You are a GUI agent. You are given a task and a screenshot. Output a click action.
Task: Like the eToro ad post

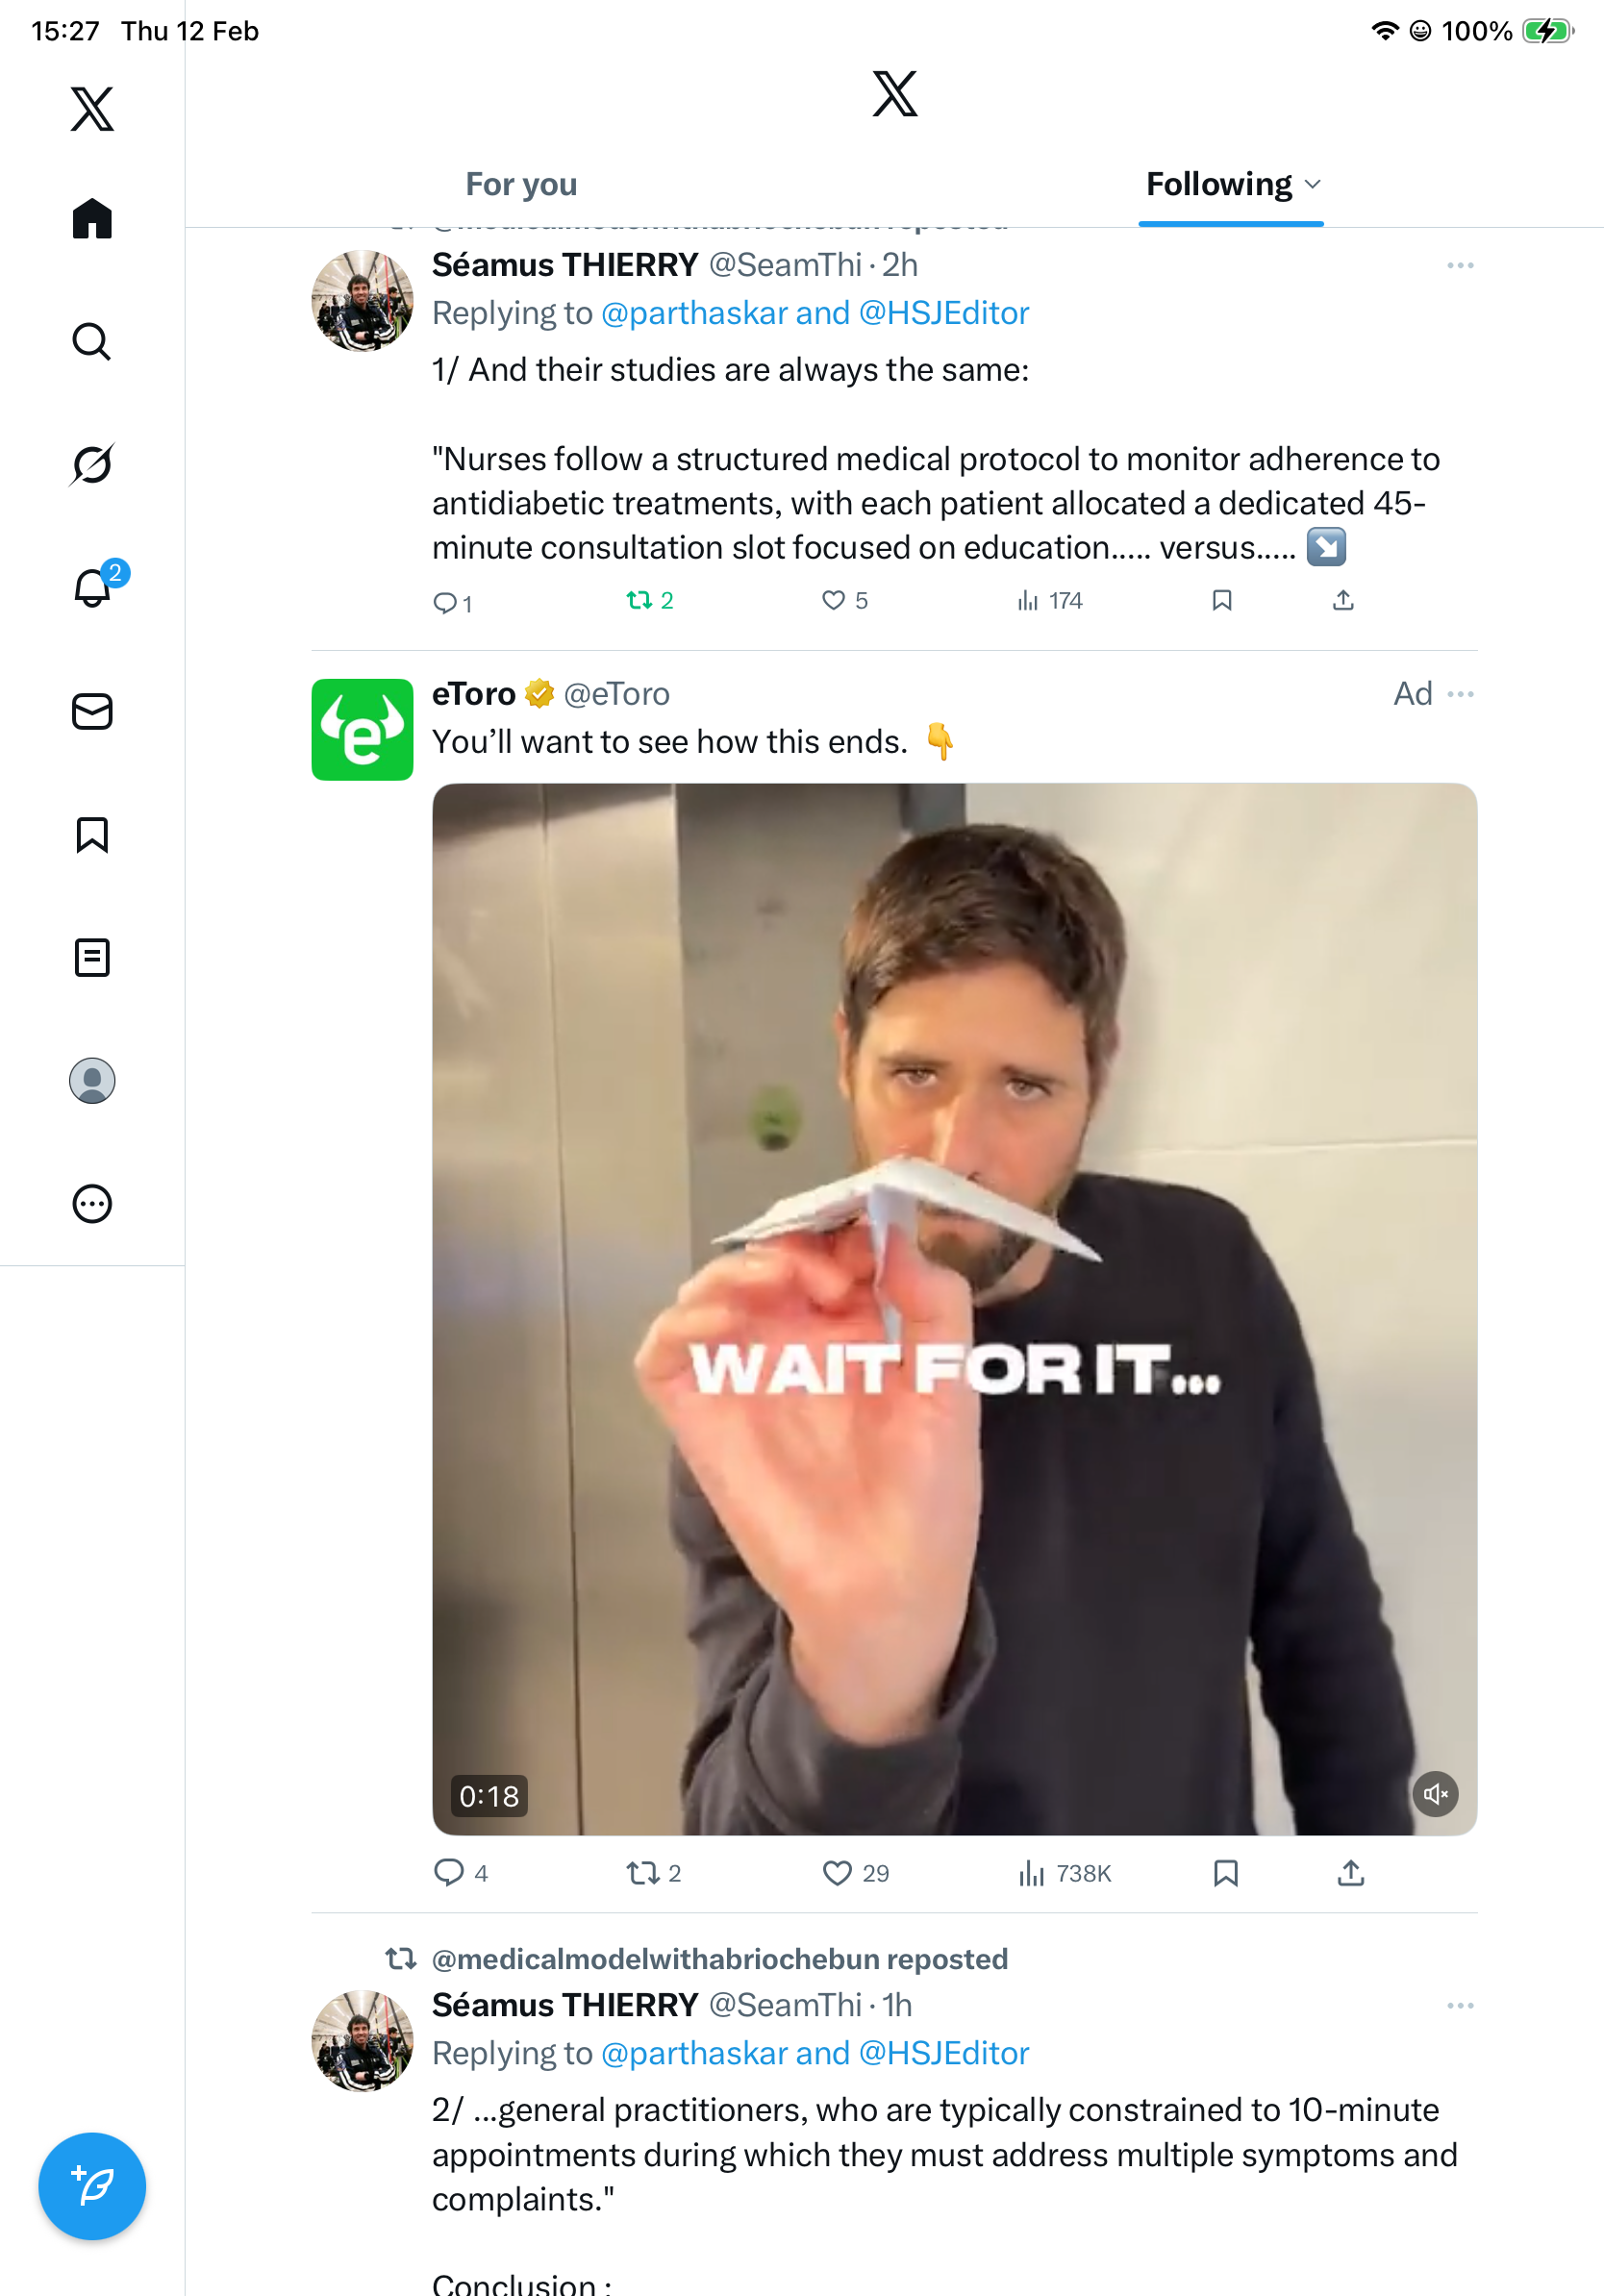tap(837, 1872)
